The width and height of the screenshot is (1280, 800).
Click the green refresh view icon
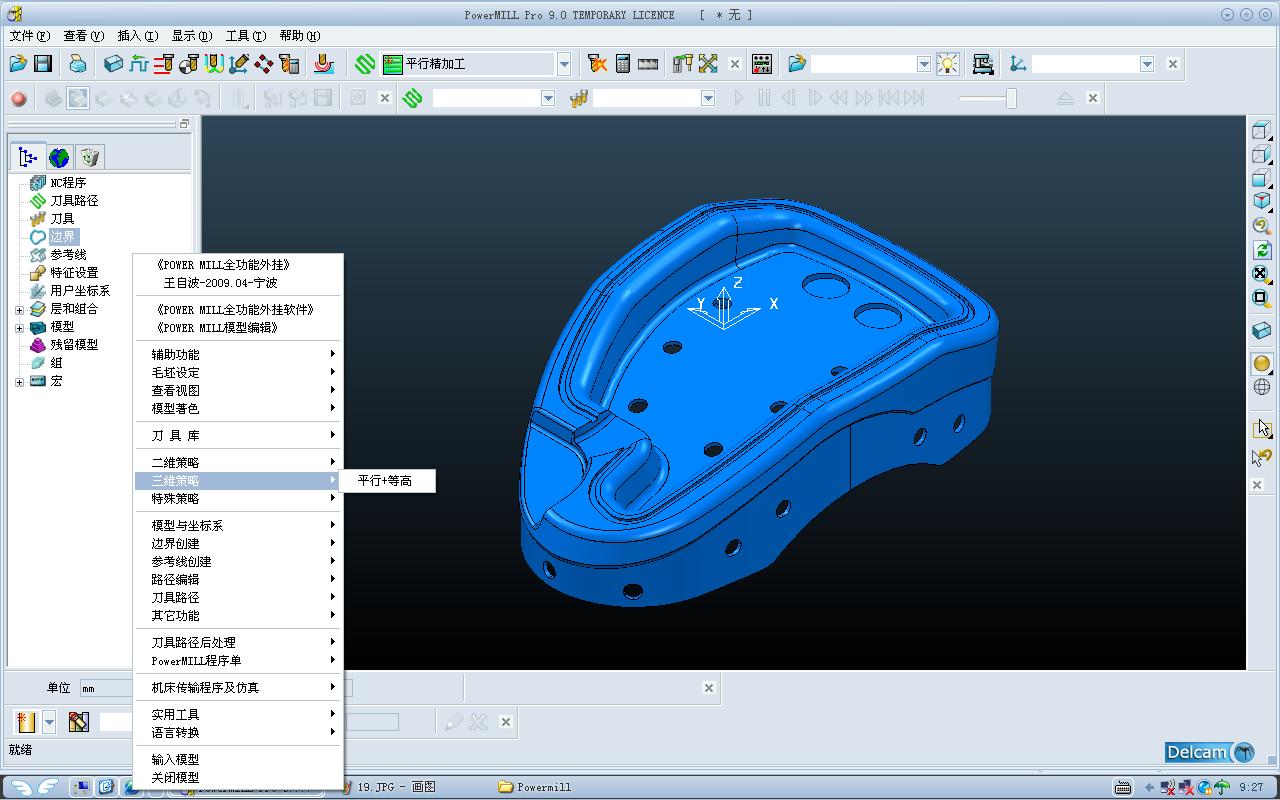(x=1262, y=250)
